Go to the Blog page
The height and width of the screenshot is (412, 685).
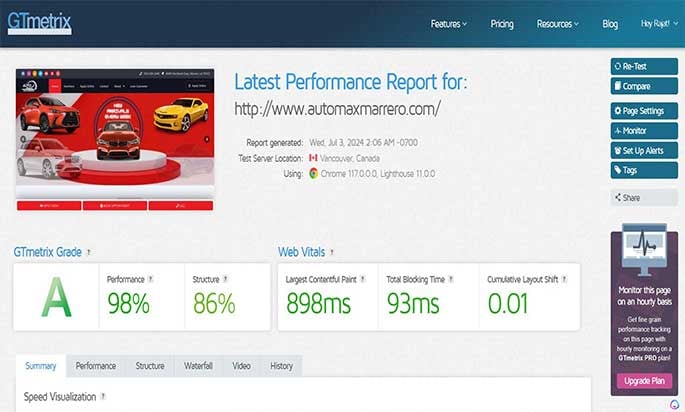click(610, 24)
